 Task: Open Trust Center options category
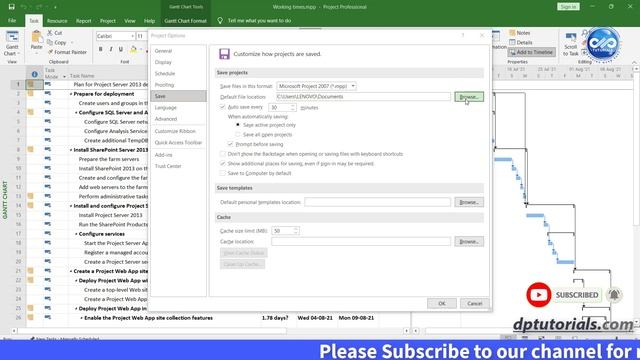point(178,166)
